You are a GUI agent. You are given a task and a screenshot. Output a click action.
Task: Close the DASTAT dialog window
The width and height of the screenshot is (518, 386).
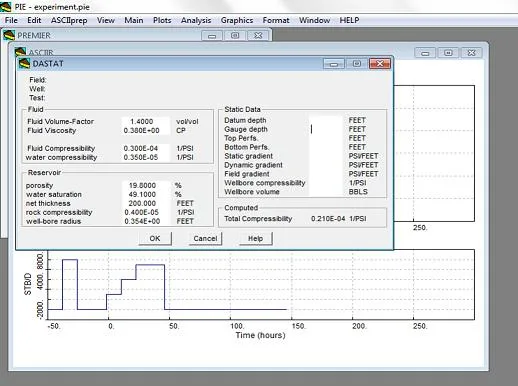380,63
